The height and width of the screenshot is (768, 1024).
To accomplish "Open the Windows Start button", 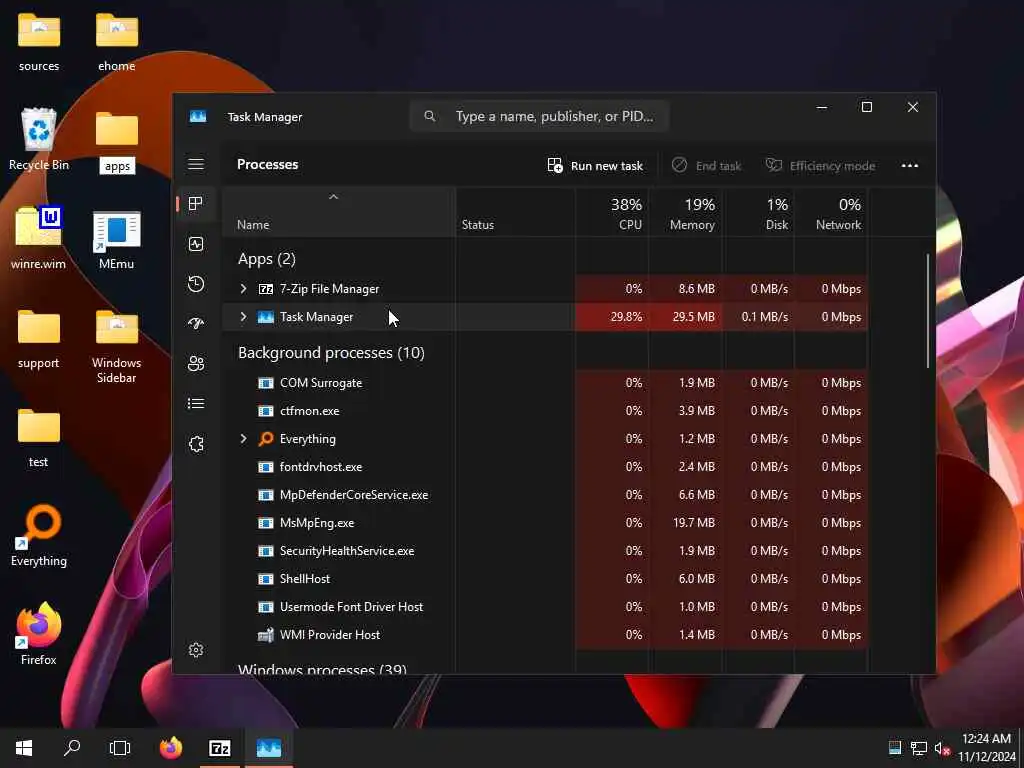I will pyautogui.click(x=24, y=748).
